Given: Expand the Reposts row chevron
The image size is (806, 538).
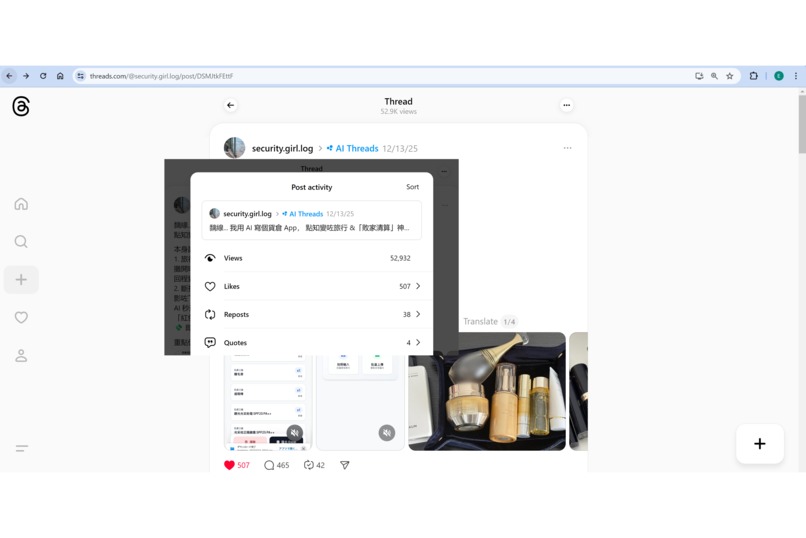Looking at the screenshot, I should [x=418, y=314].
